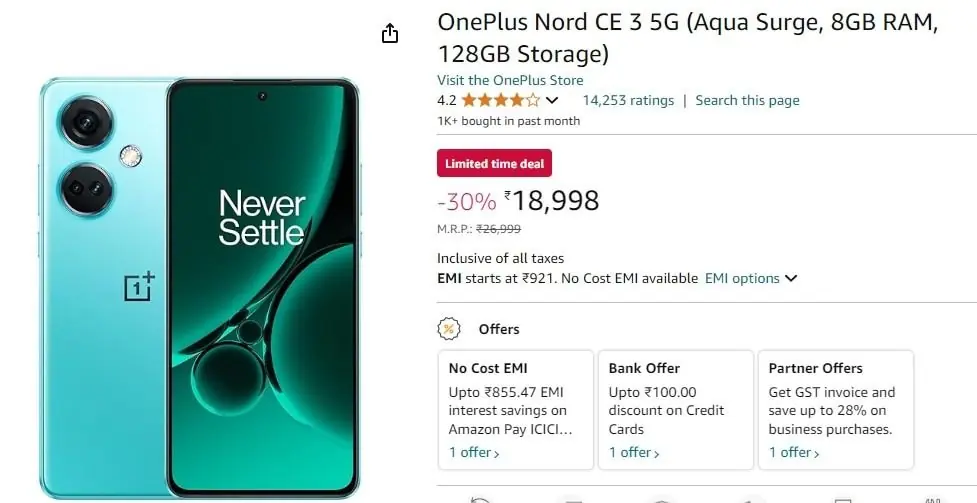
Task: Click the Offers percent badge icon
Action: click(450, 329)
